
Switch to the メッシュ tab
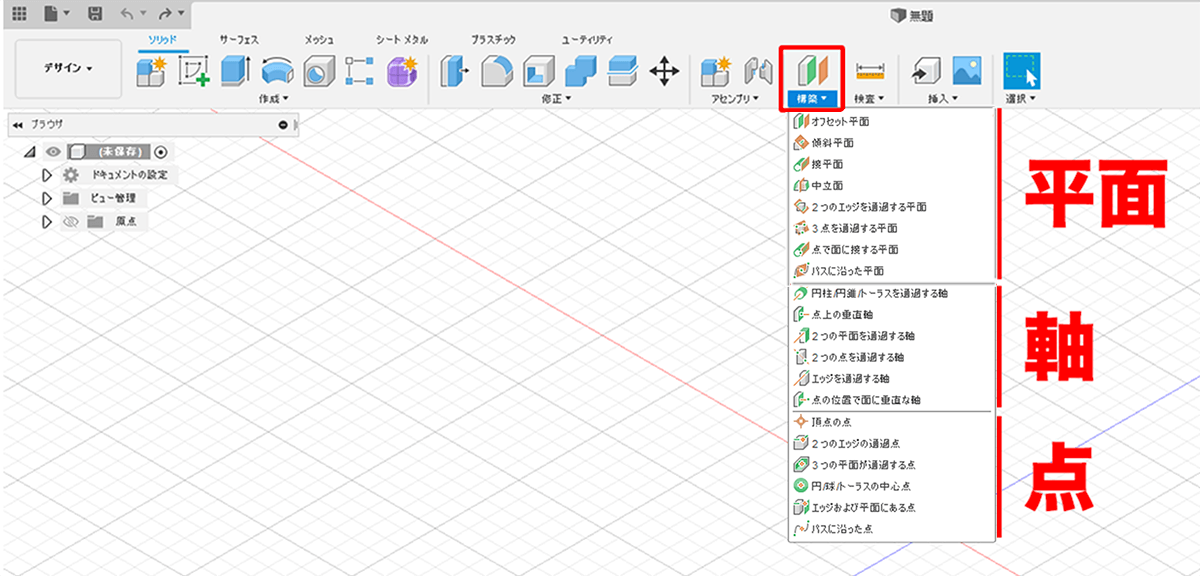[x=319, y=39]
